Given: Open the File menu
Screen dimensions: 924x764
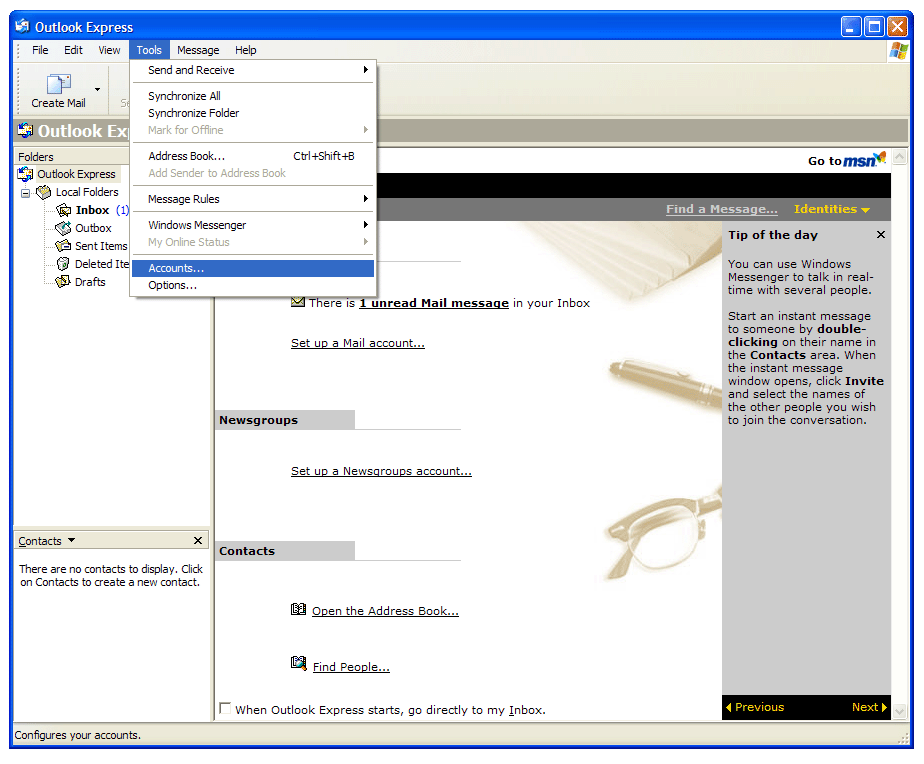Looking at the screenshot, I should 40,50.
